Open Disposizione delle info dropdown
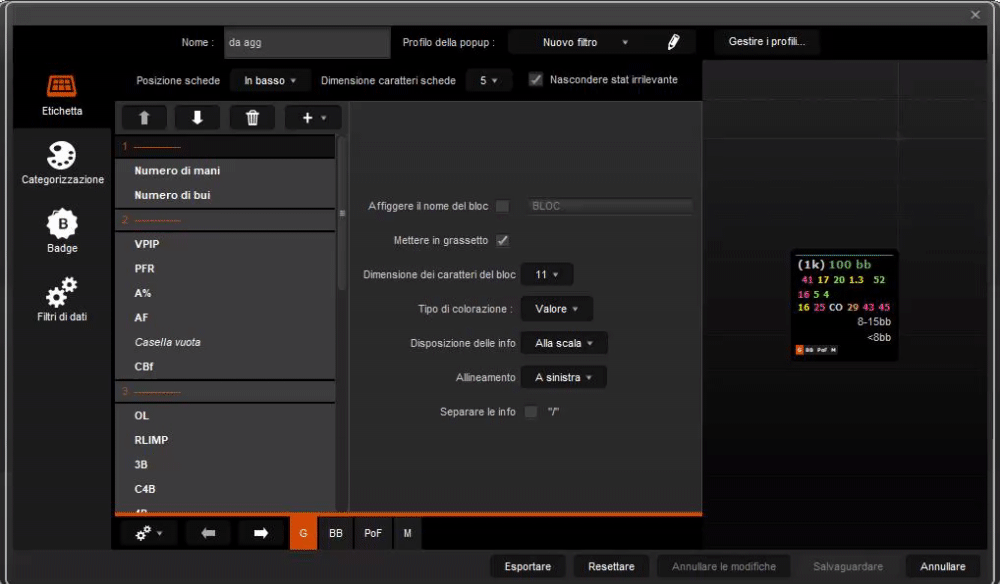This screenshot has width=1000, height=584. (564, 343)
